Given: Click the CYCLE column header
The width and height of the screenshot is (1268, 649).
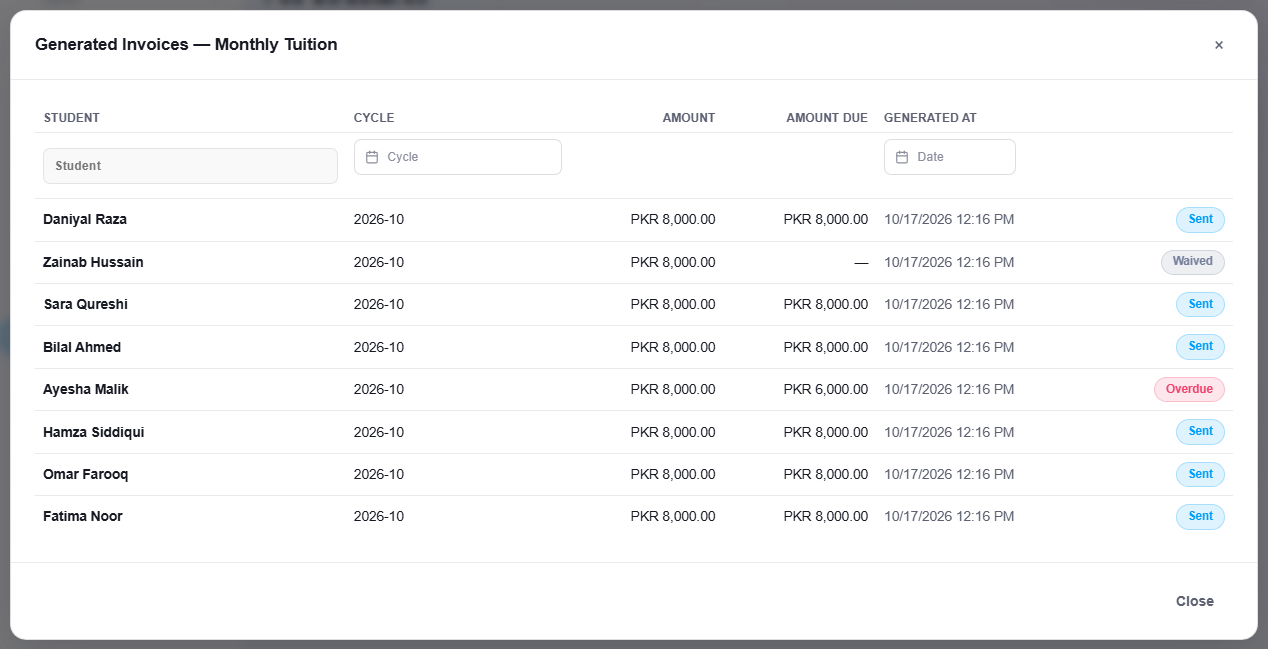Looking at the screenshot, I should [374, 118].
